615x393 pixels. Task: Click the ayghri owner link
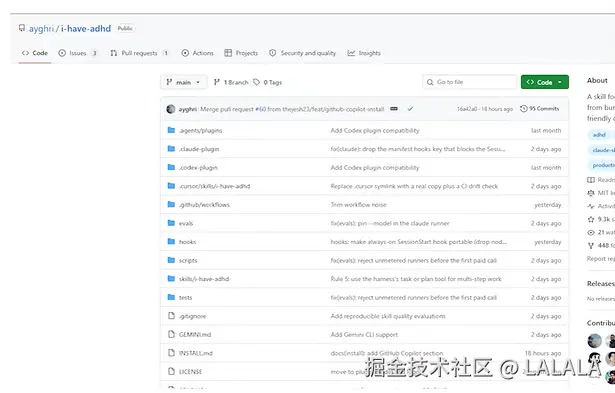click(x=41, y=29)
